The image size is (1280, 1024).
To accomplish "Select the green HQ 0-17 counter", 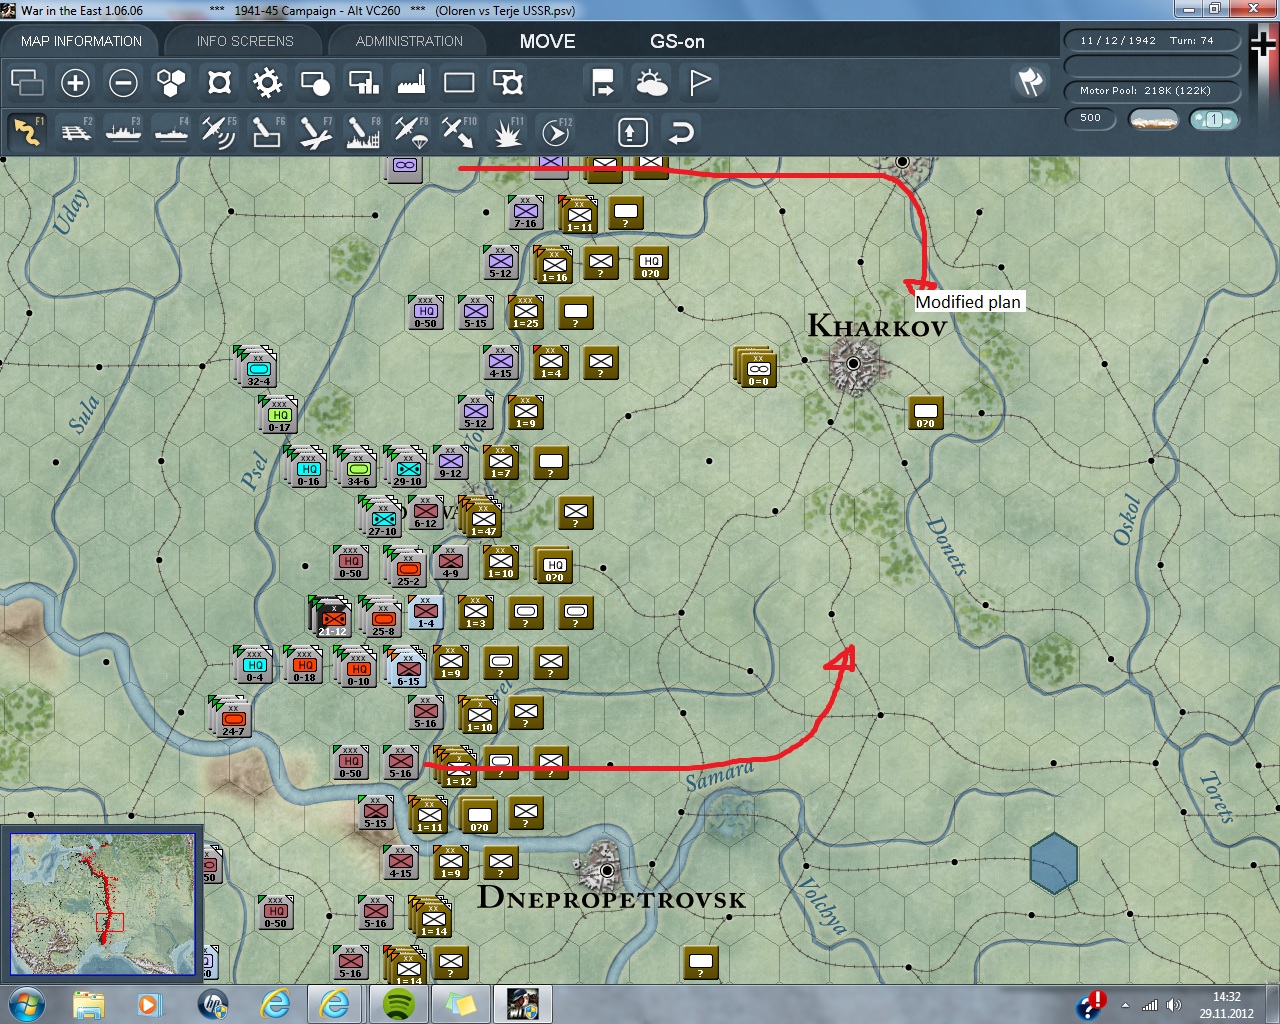I will [x=280, y=414].
